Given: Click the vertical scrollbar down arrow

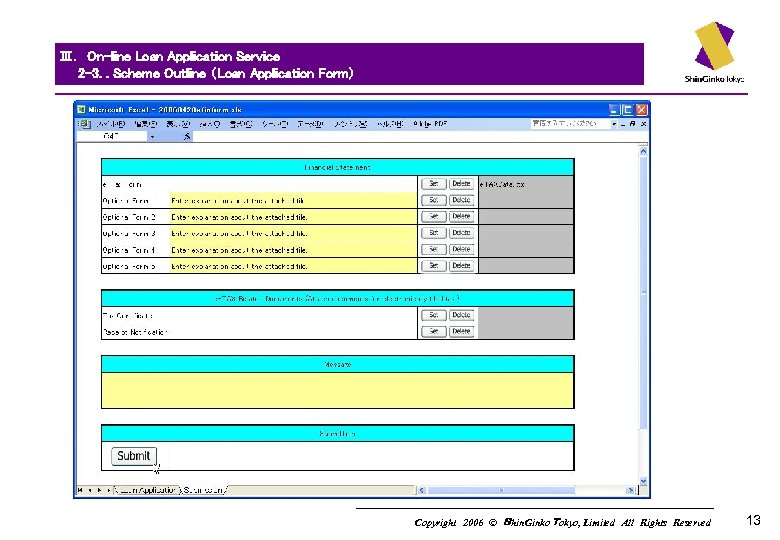Looking at the screenshot, I should click(x=643, y=481).
